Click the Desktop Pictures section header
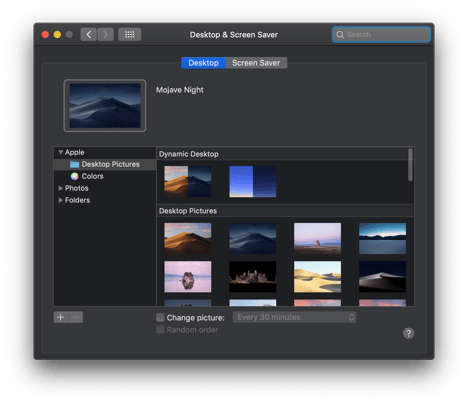This screenshot has width=468, height=404. click(x=188, y=211)
